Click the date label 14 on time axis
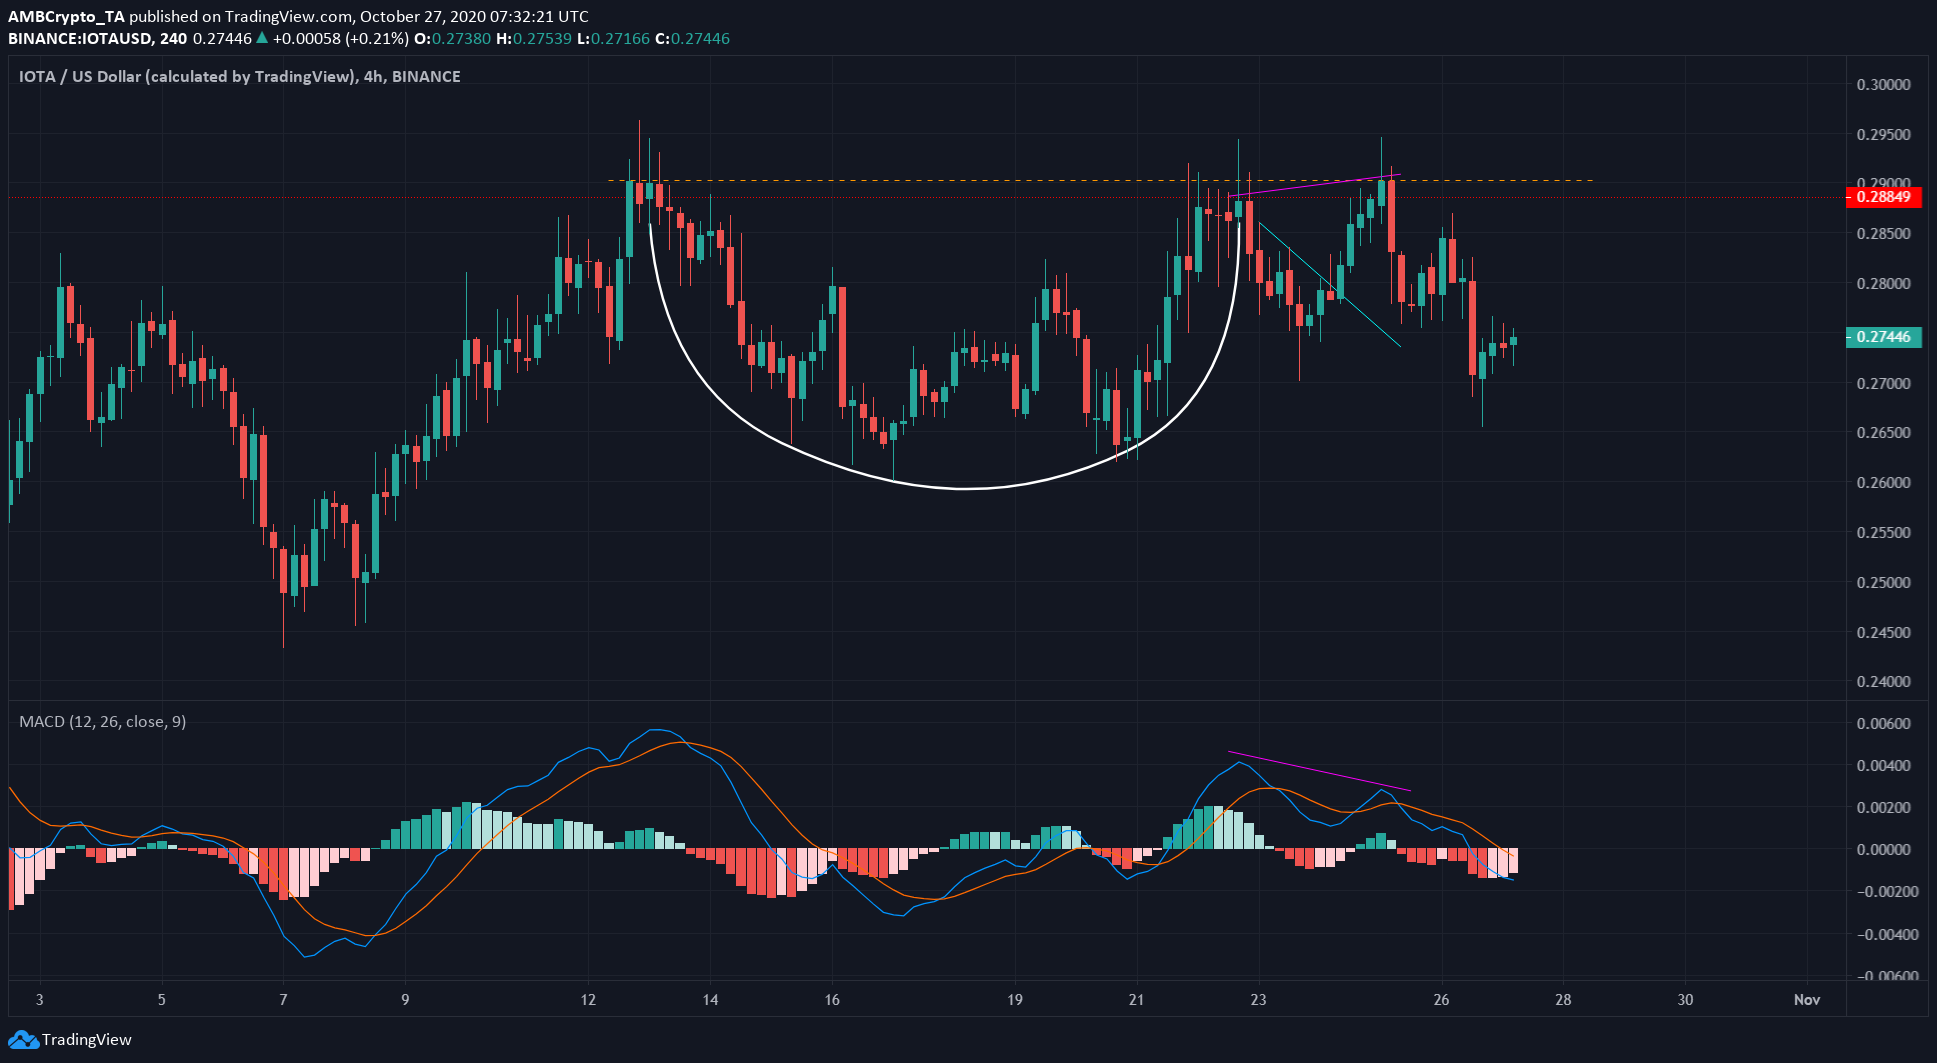 [x=710, y=1000]
